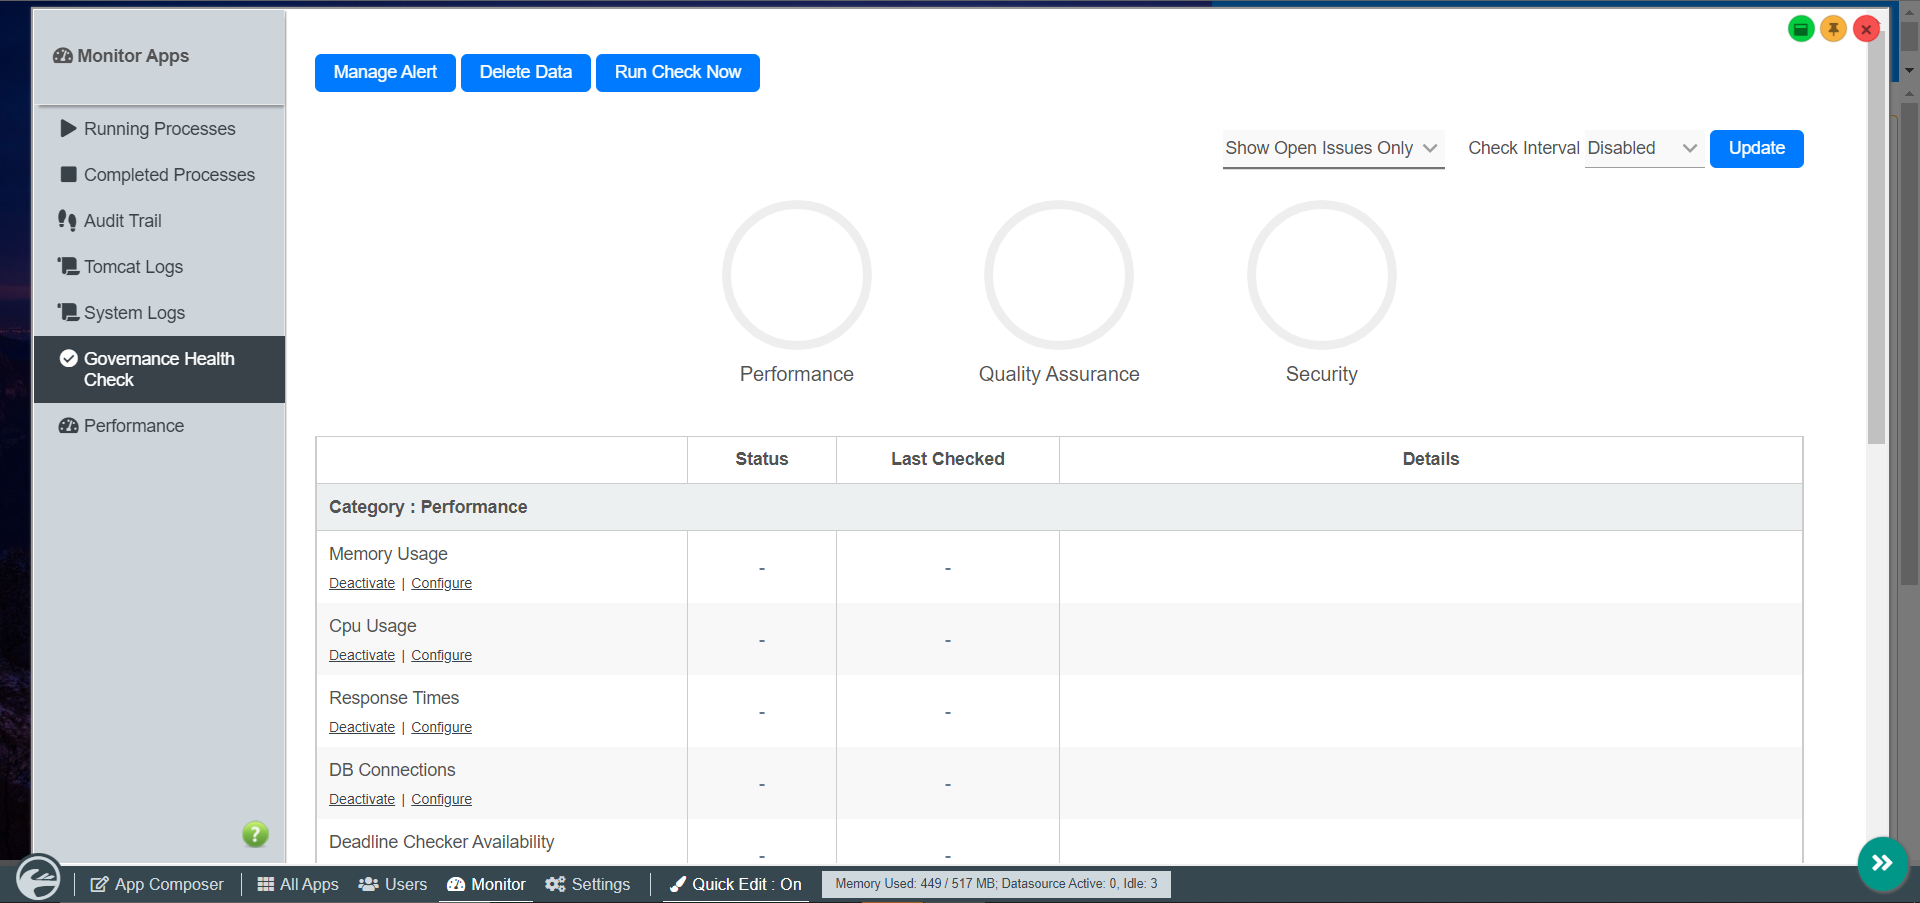The image size is (1920, 903).
Task: Click the green help question mark icon
Action: [255, 834]
